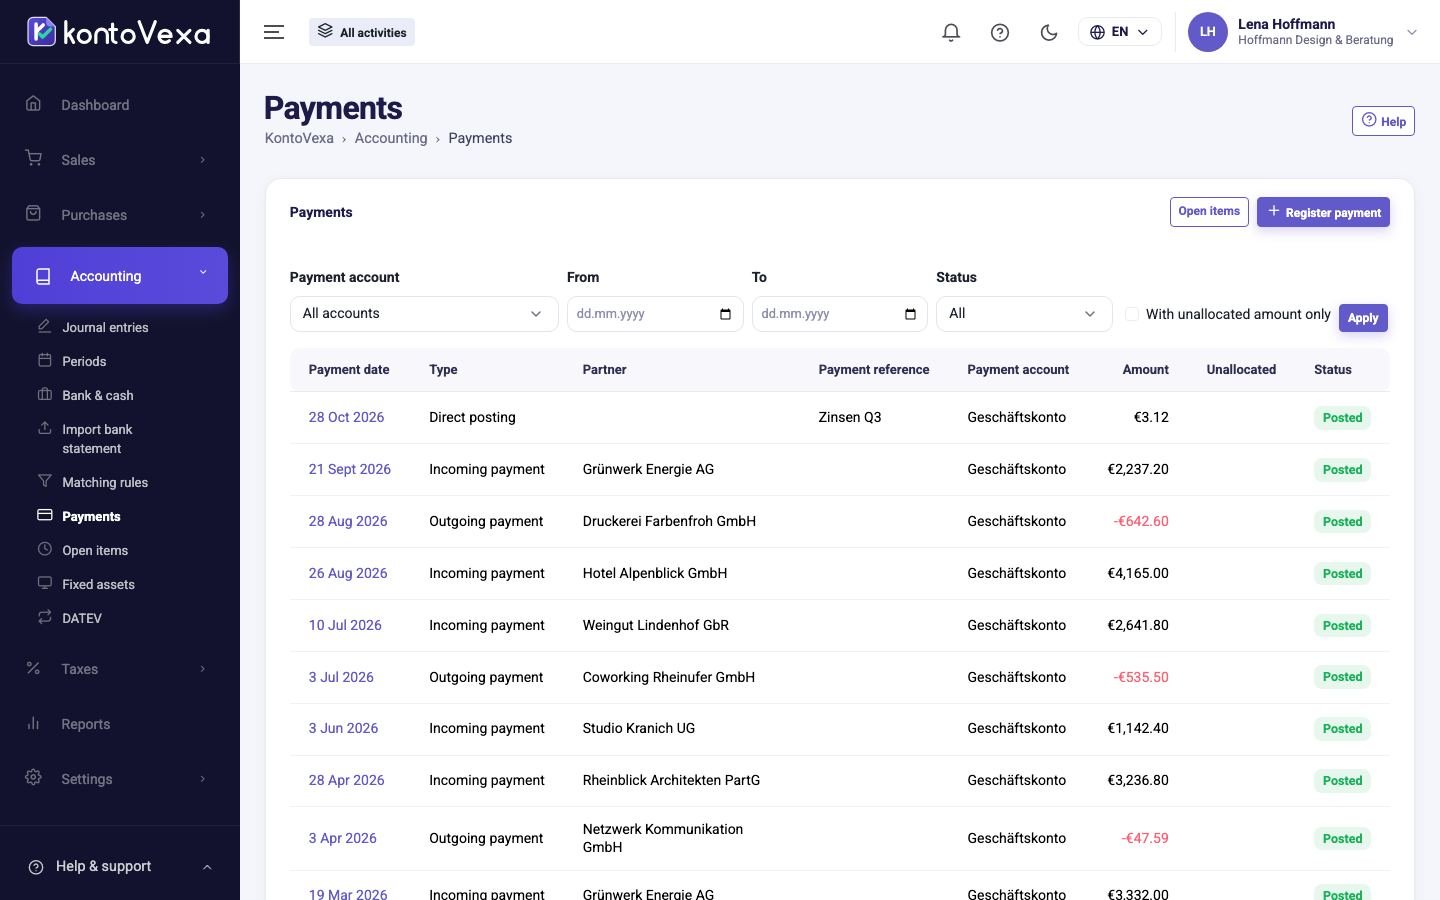Open the notifications bell
The image size is (1440, 900).
click(951, 32)
